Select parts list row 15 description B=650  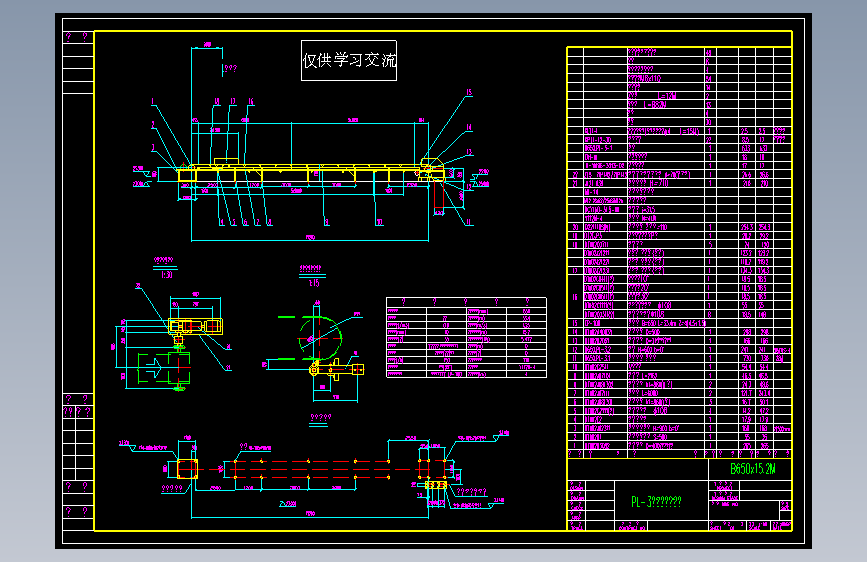[666, 323]
